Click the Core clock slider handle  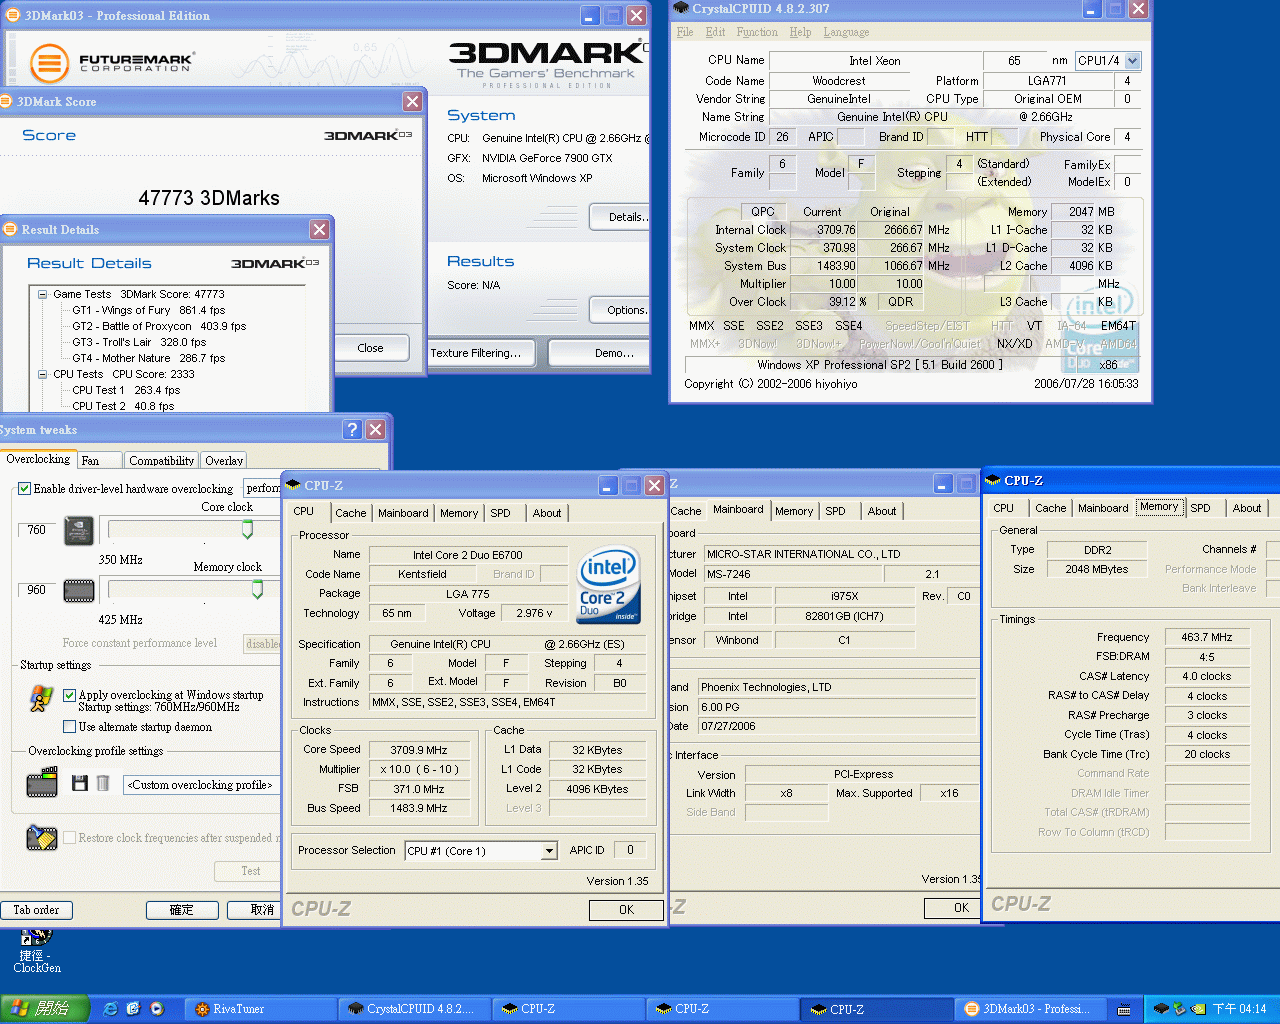point(247,529)
